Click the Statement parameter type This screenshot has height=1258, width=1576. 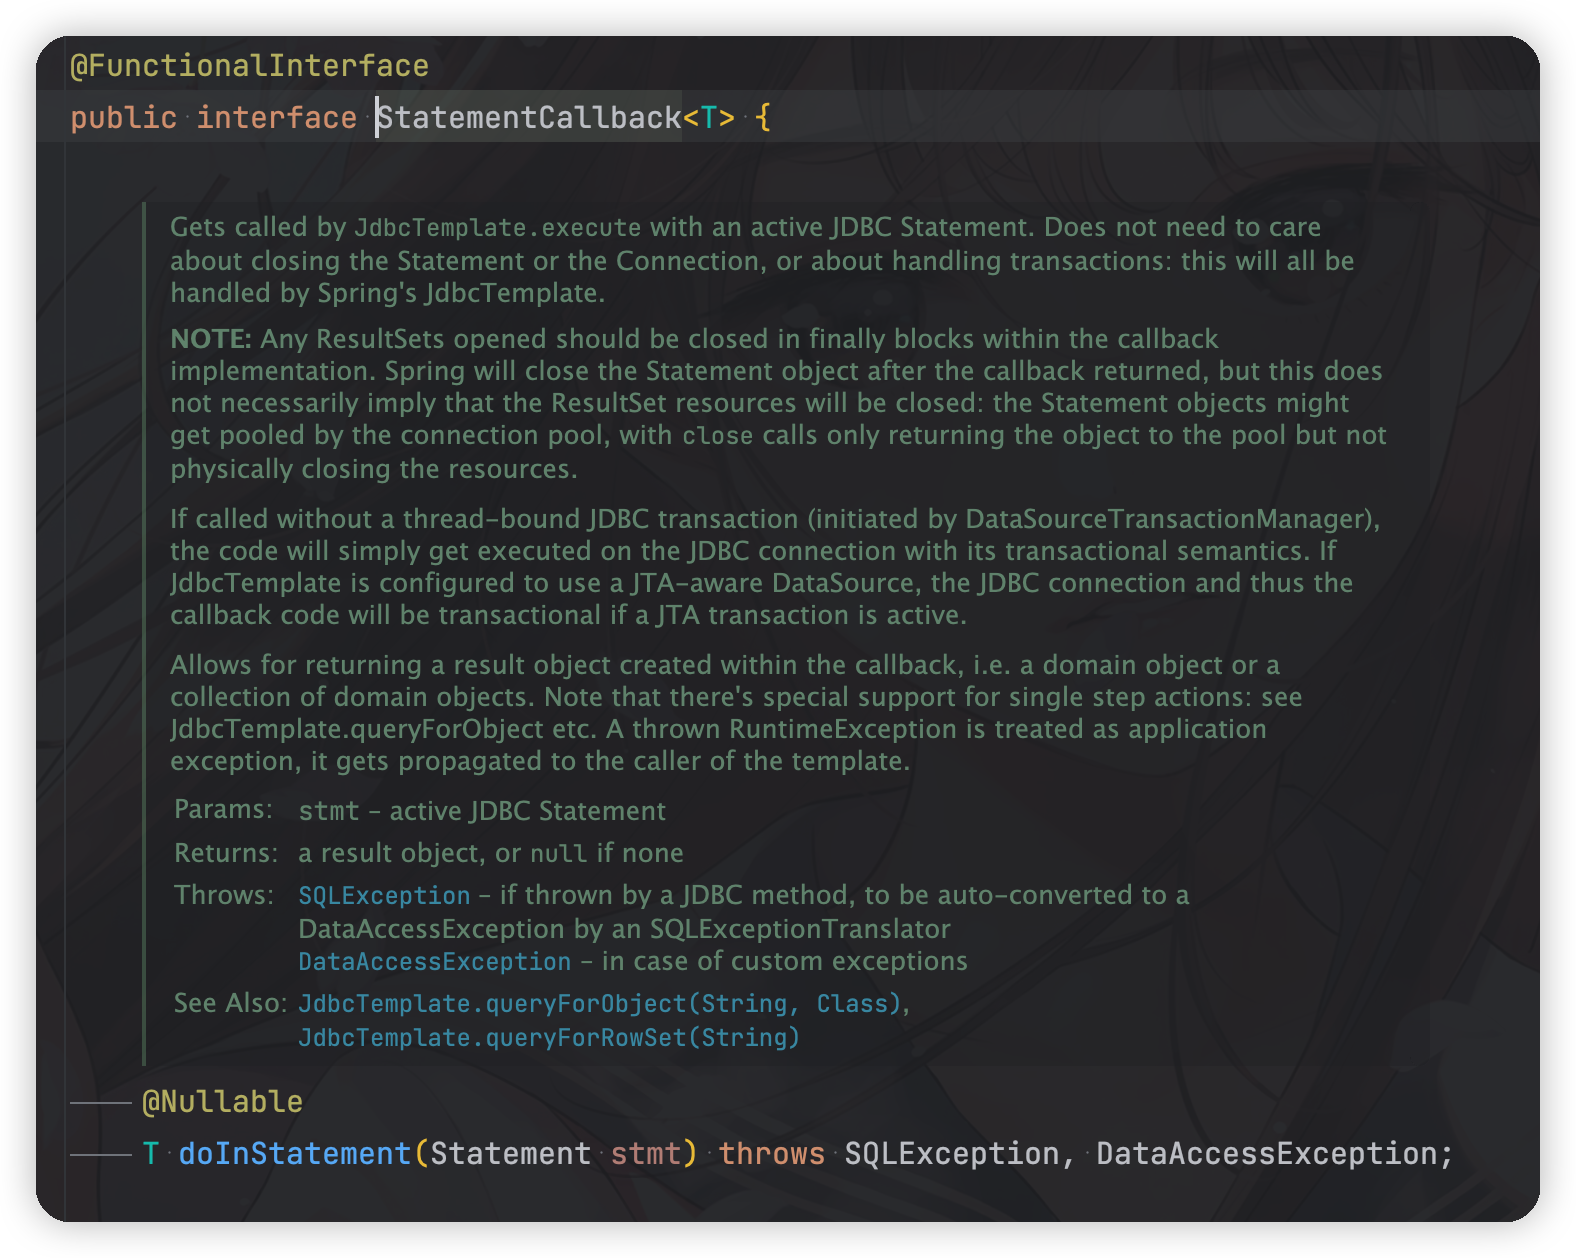[x=511, y=1154]
